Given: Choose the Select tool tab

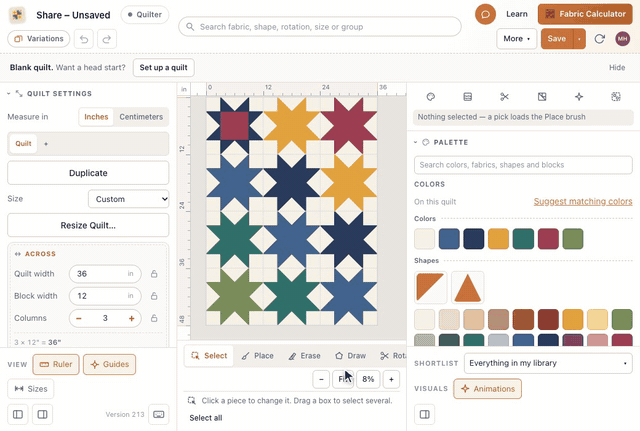Looking at the screenshot, I should click(209, 355).
